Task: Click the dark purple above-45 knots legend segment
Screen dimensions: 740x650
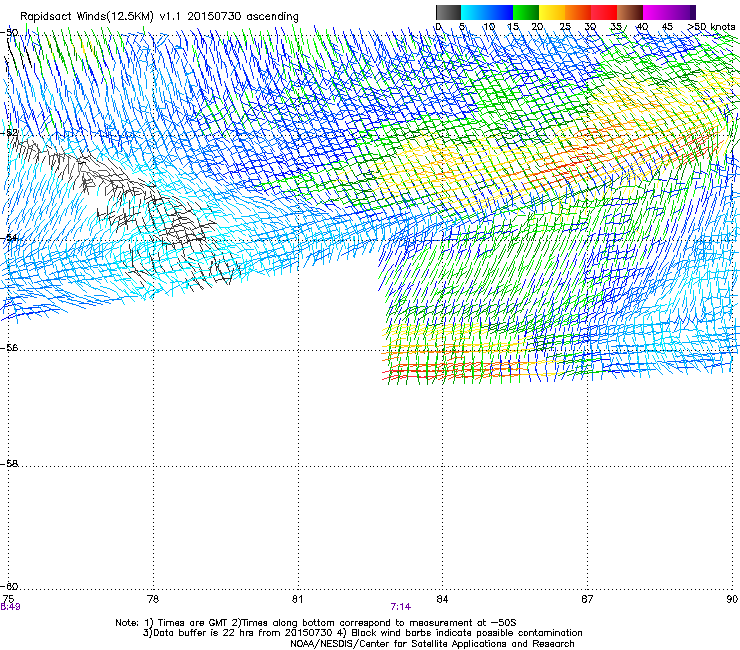Action: (682, 12)
